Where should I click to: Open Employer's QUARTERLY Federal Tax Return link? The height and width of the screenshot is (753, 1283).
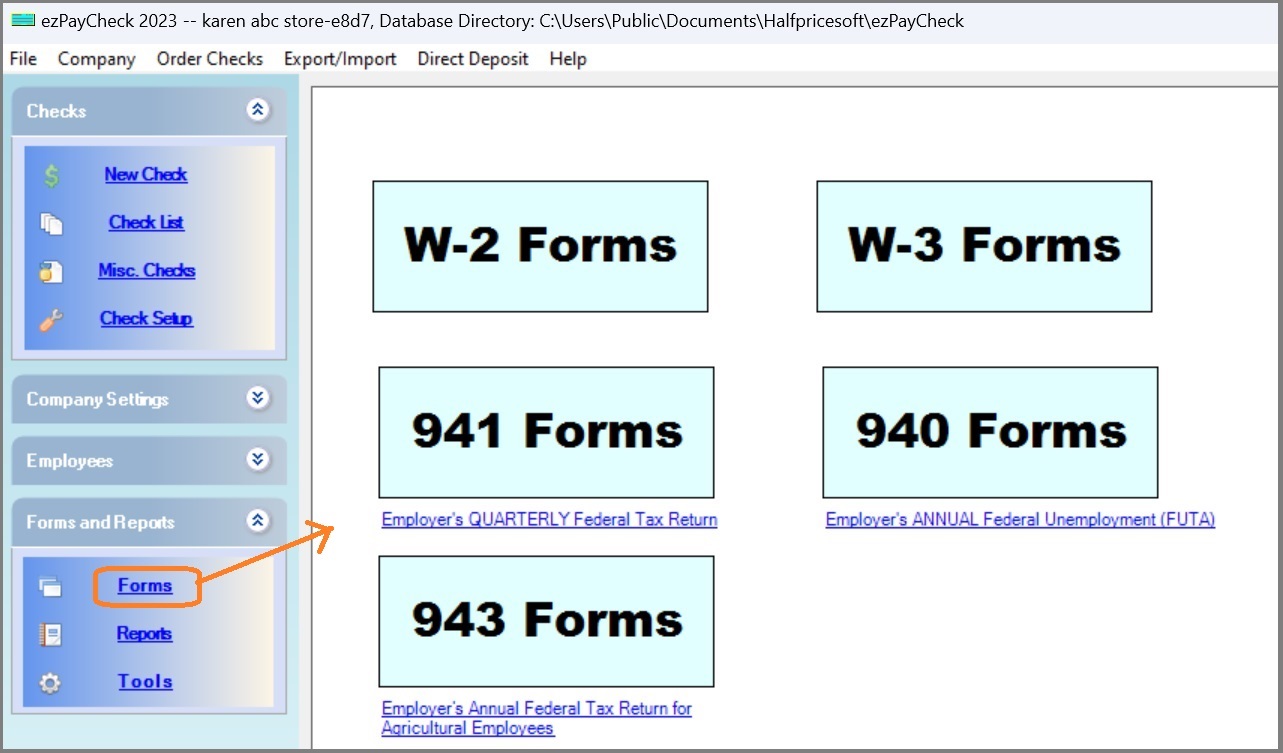pos(549,519)
